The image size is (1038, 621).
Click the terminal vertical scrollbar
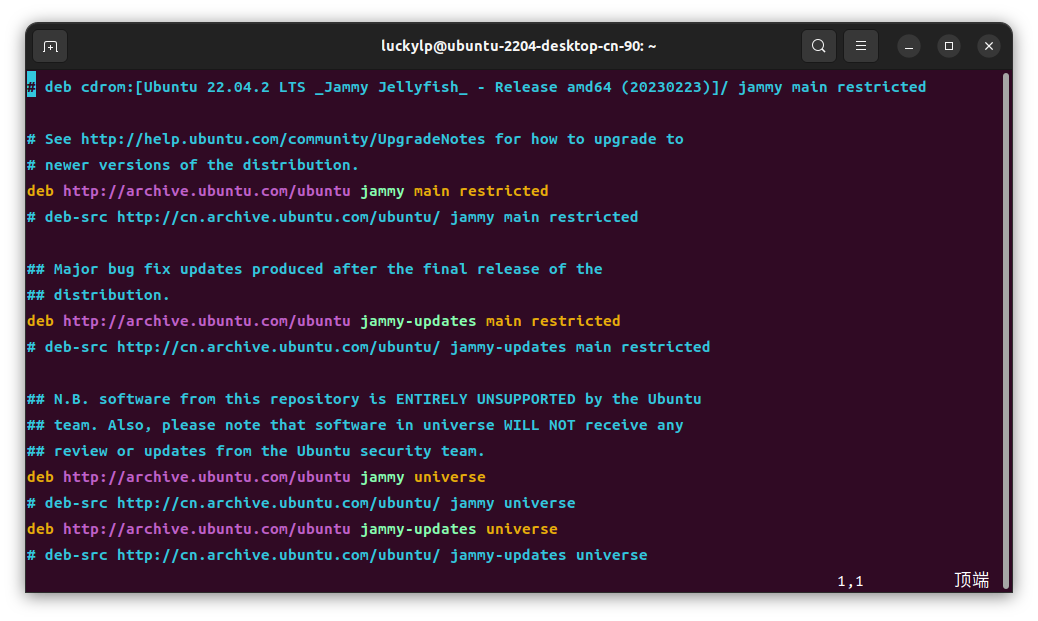(x=1006, y=330)
